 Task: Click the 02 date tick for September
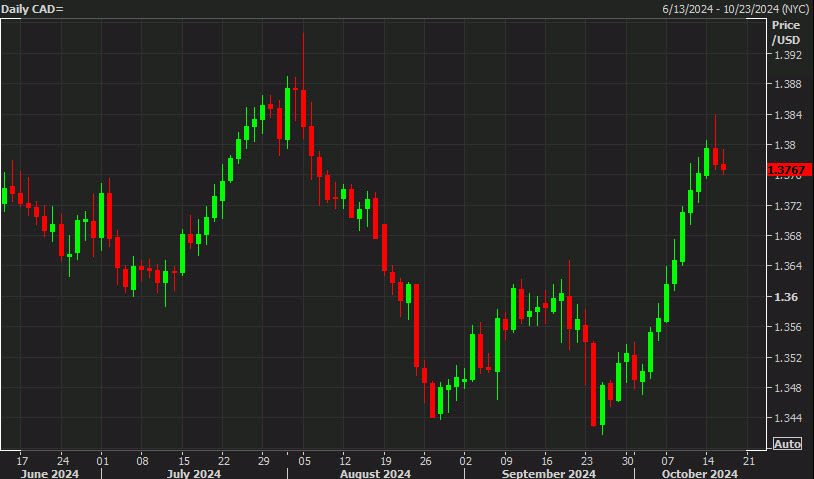pyautogui.click(x=466, y=461)
